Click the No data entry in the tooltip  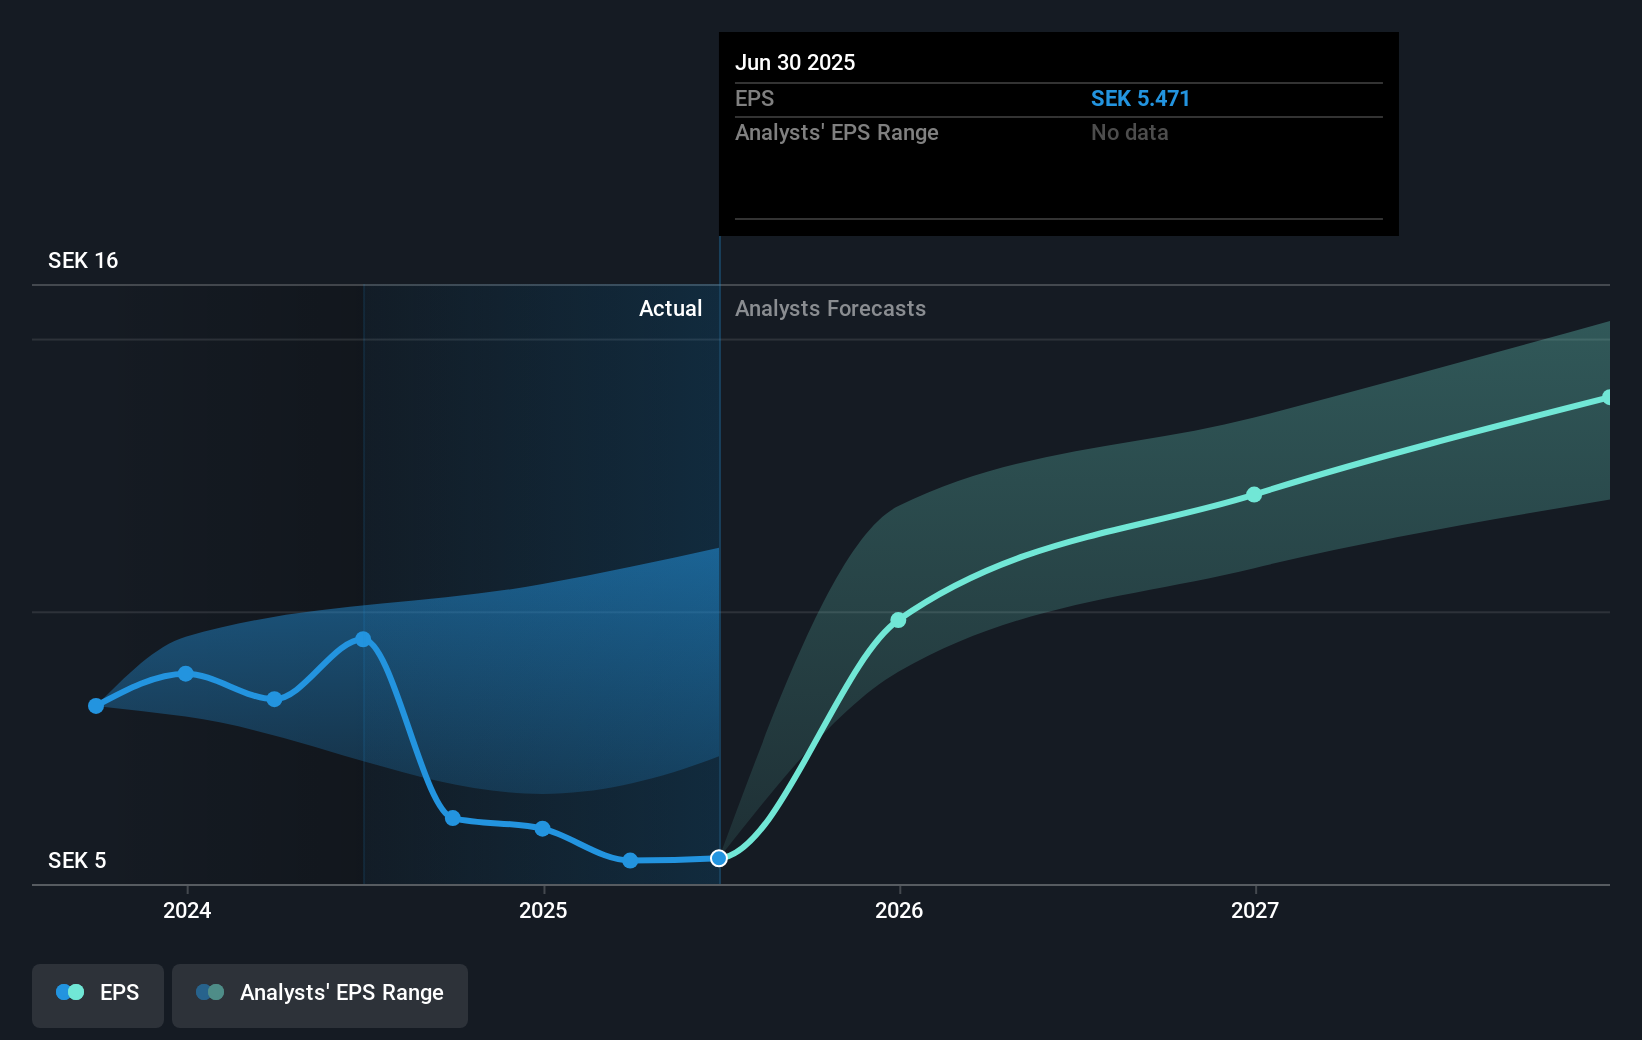pos(1129,132)
